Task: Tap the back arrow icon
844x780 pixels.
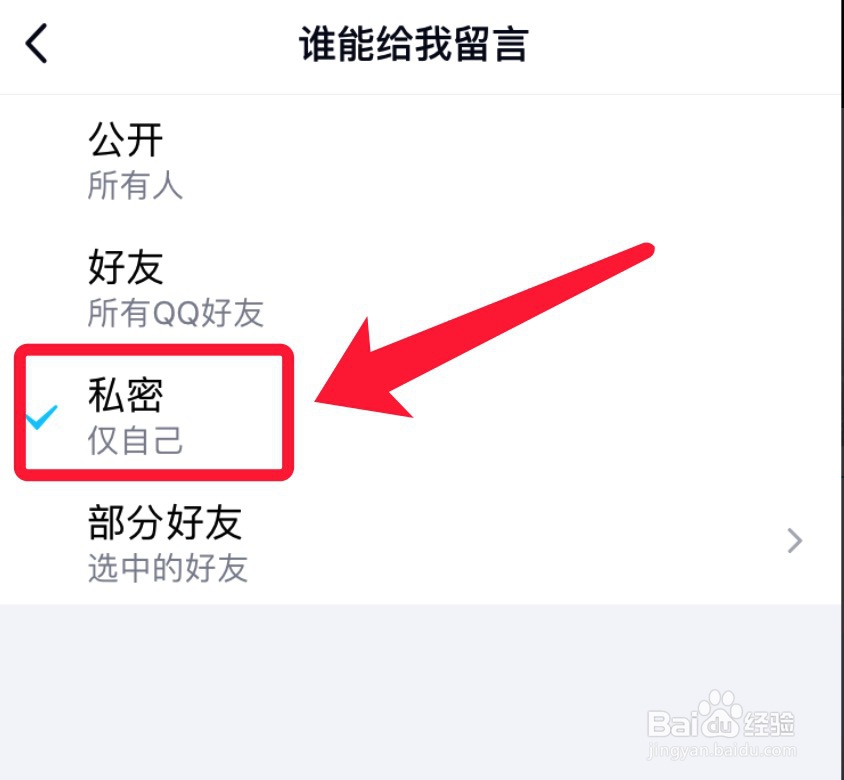Action: click(37, 44)
